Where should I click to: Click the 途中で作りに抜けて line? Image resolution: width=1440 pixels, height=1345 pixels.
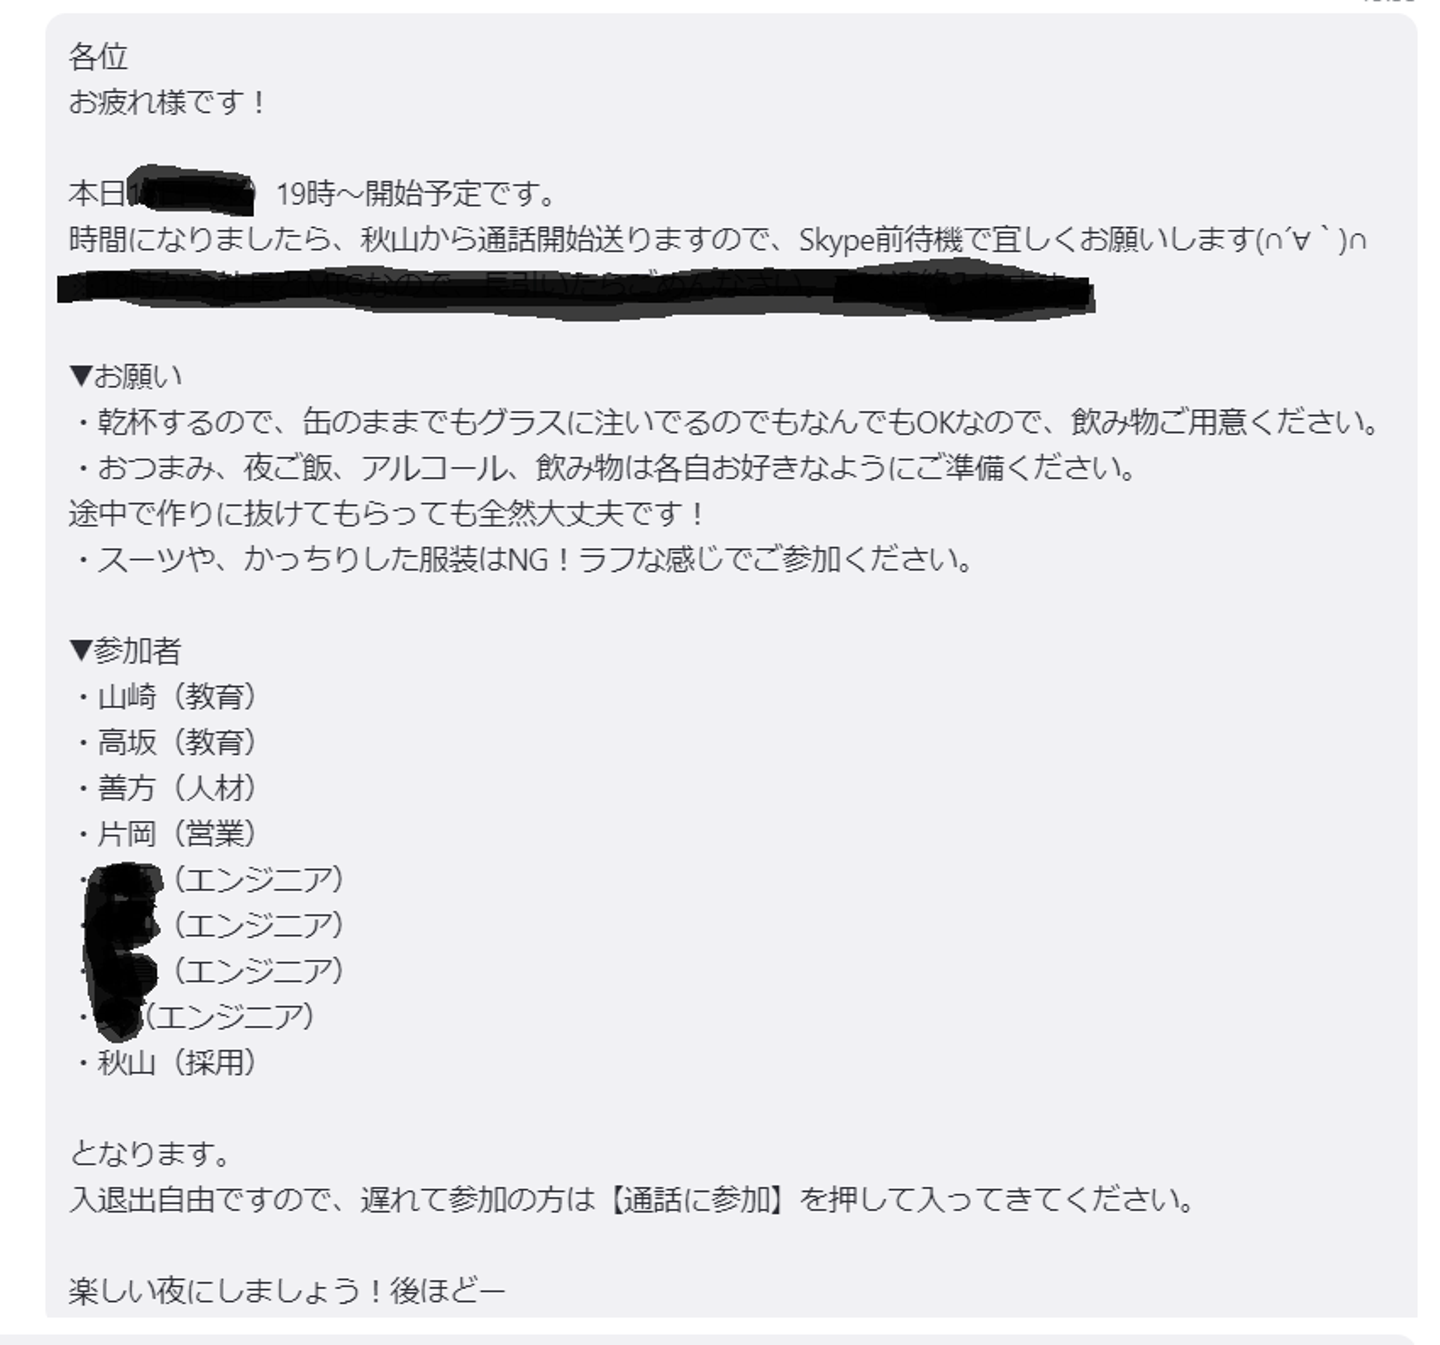click(387, 514)
